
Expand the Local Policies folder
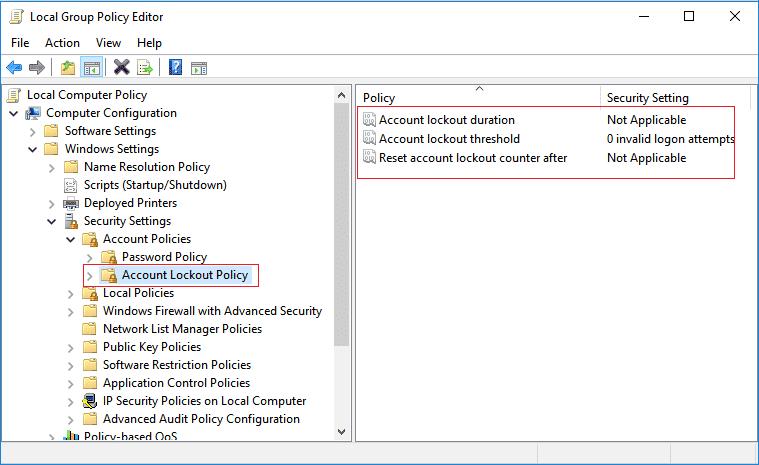70,293
